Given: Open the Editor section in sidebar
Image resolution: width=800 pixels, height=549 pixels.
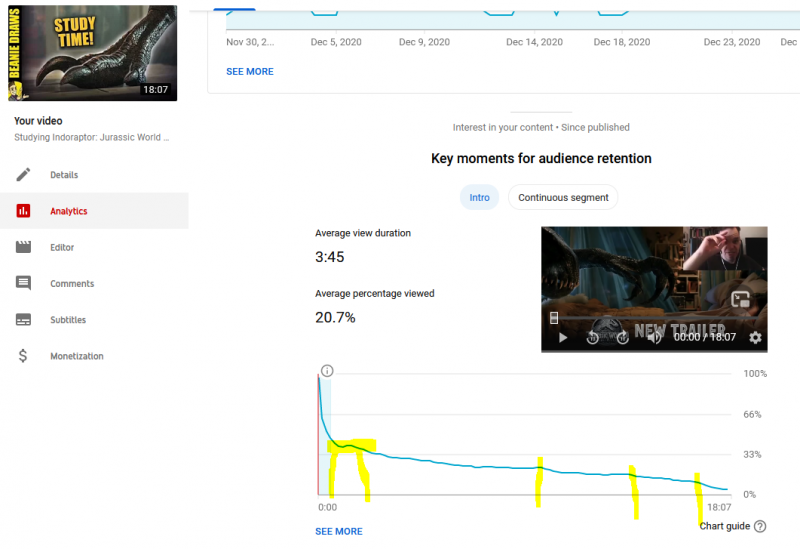Looking at the screenshot, I should [x=62, y=247].
